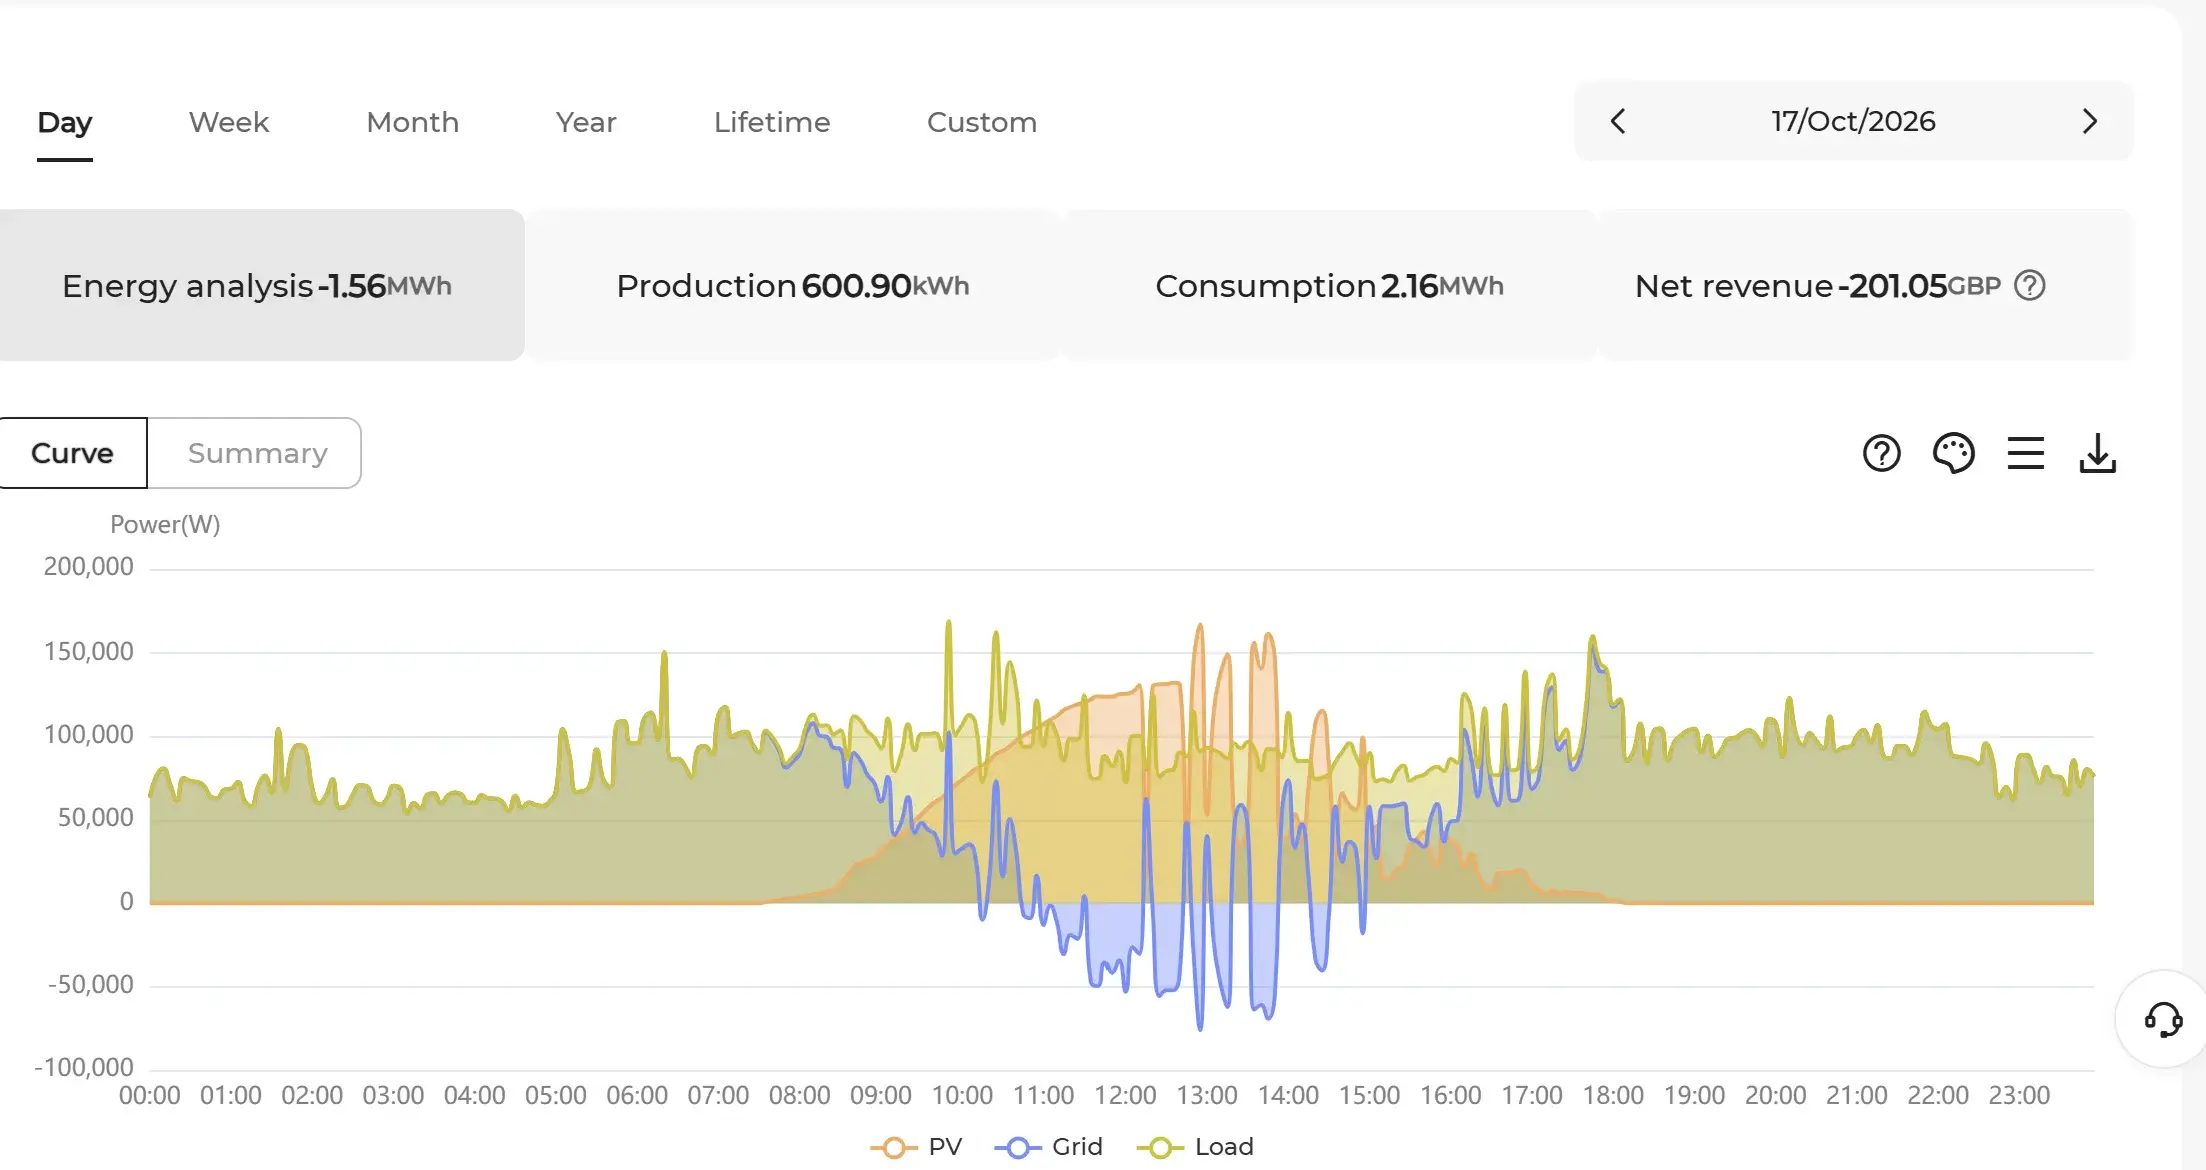This screenshot has height=1170, width=2206.
Task: Click the 12:00 time axis label
Action: [x=1125, y=1095]
